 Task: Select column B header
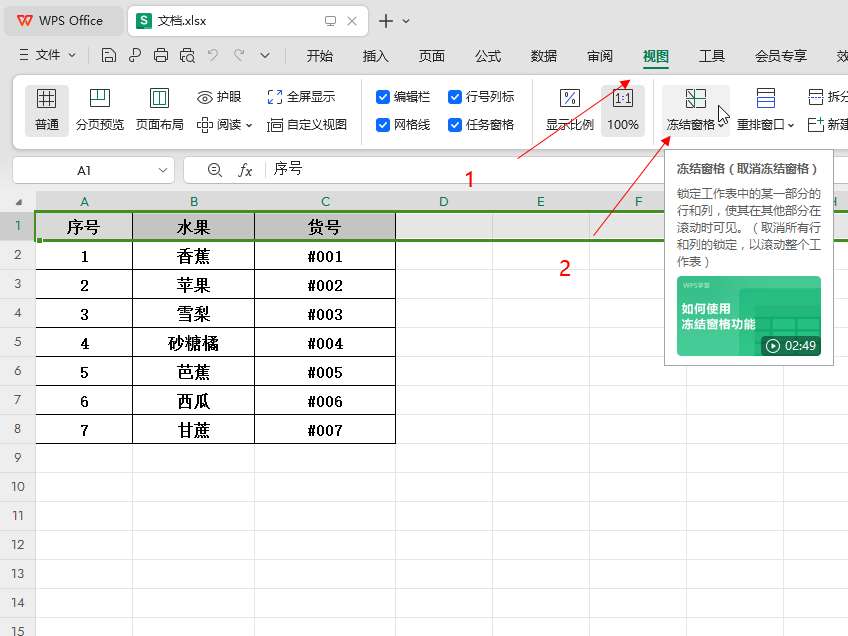[194, 202]
